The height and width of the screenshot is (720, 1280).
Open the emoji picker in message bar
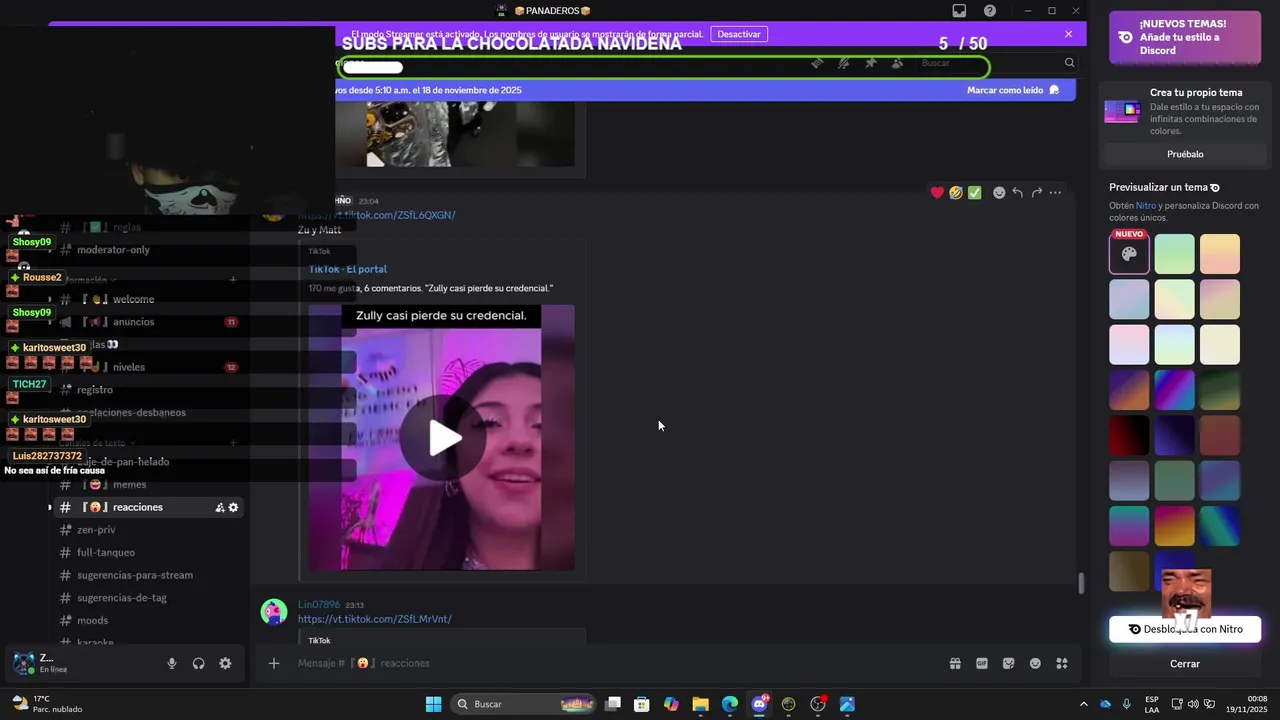(1035, 663)
